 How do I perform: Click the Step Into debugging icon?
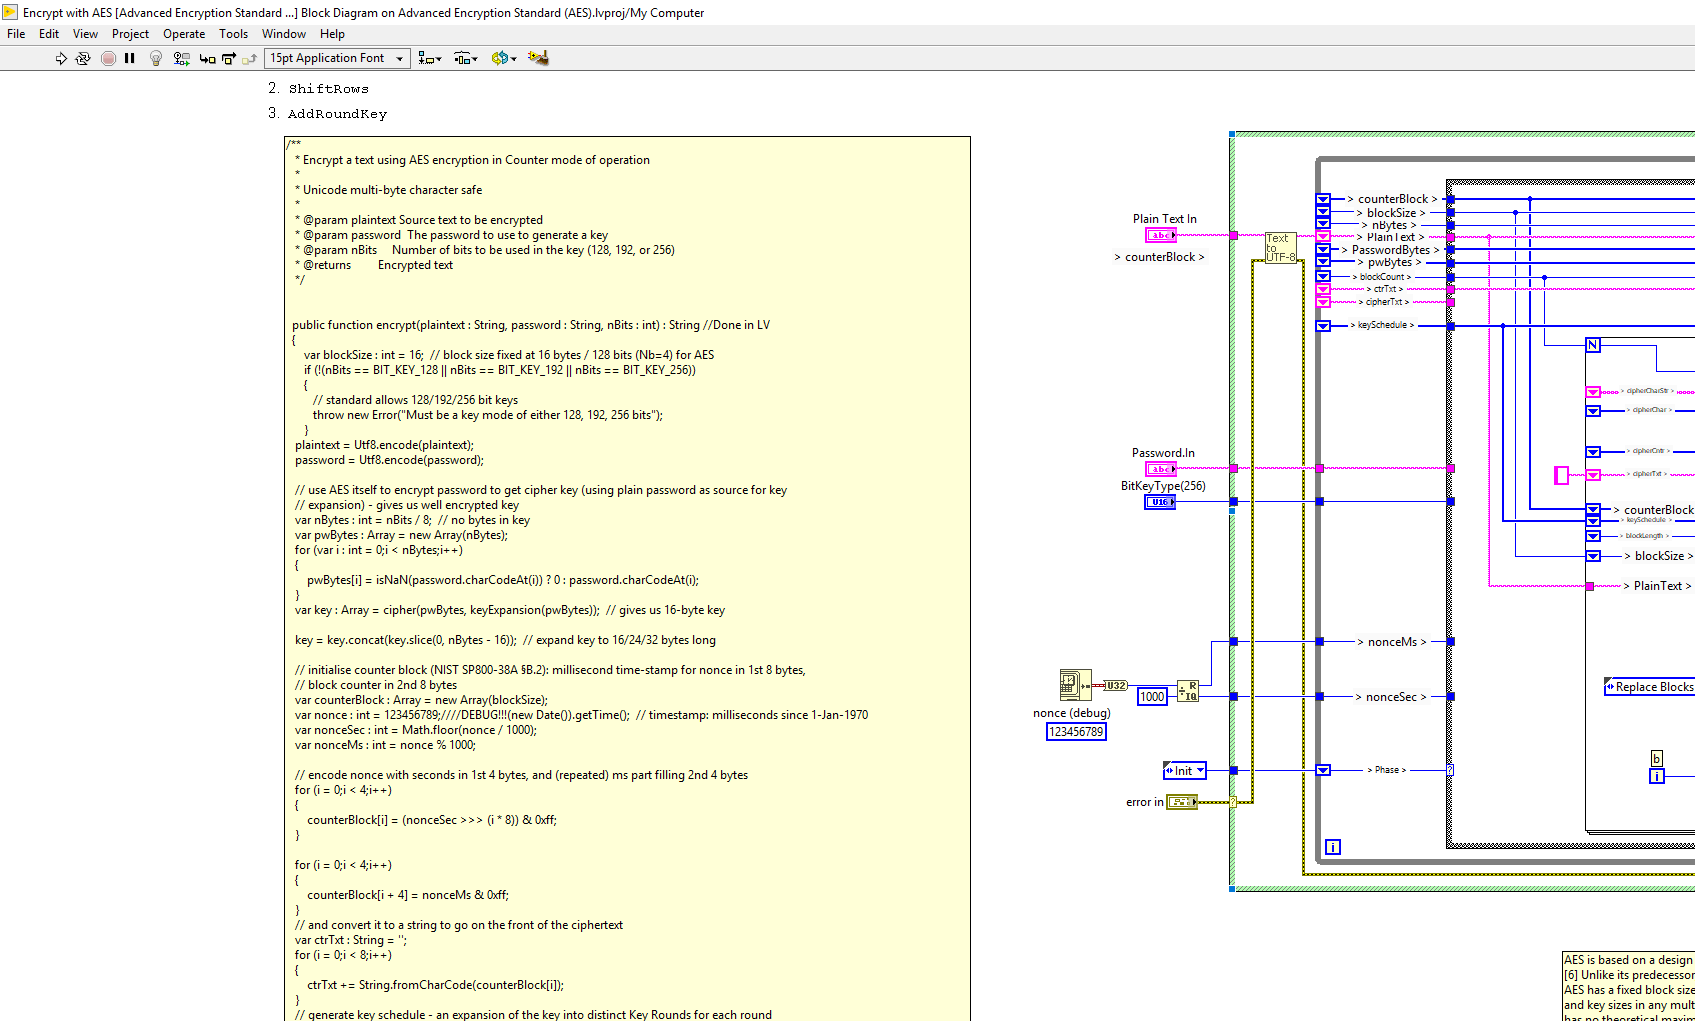tap(207, 58)
